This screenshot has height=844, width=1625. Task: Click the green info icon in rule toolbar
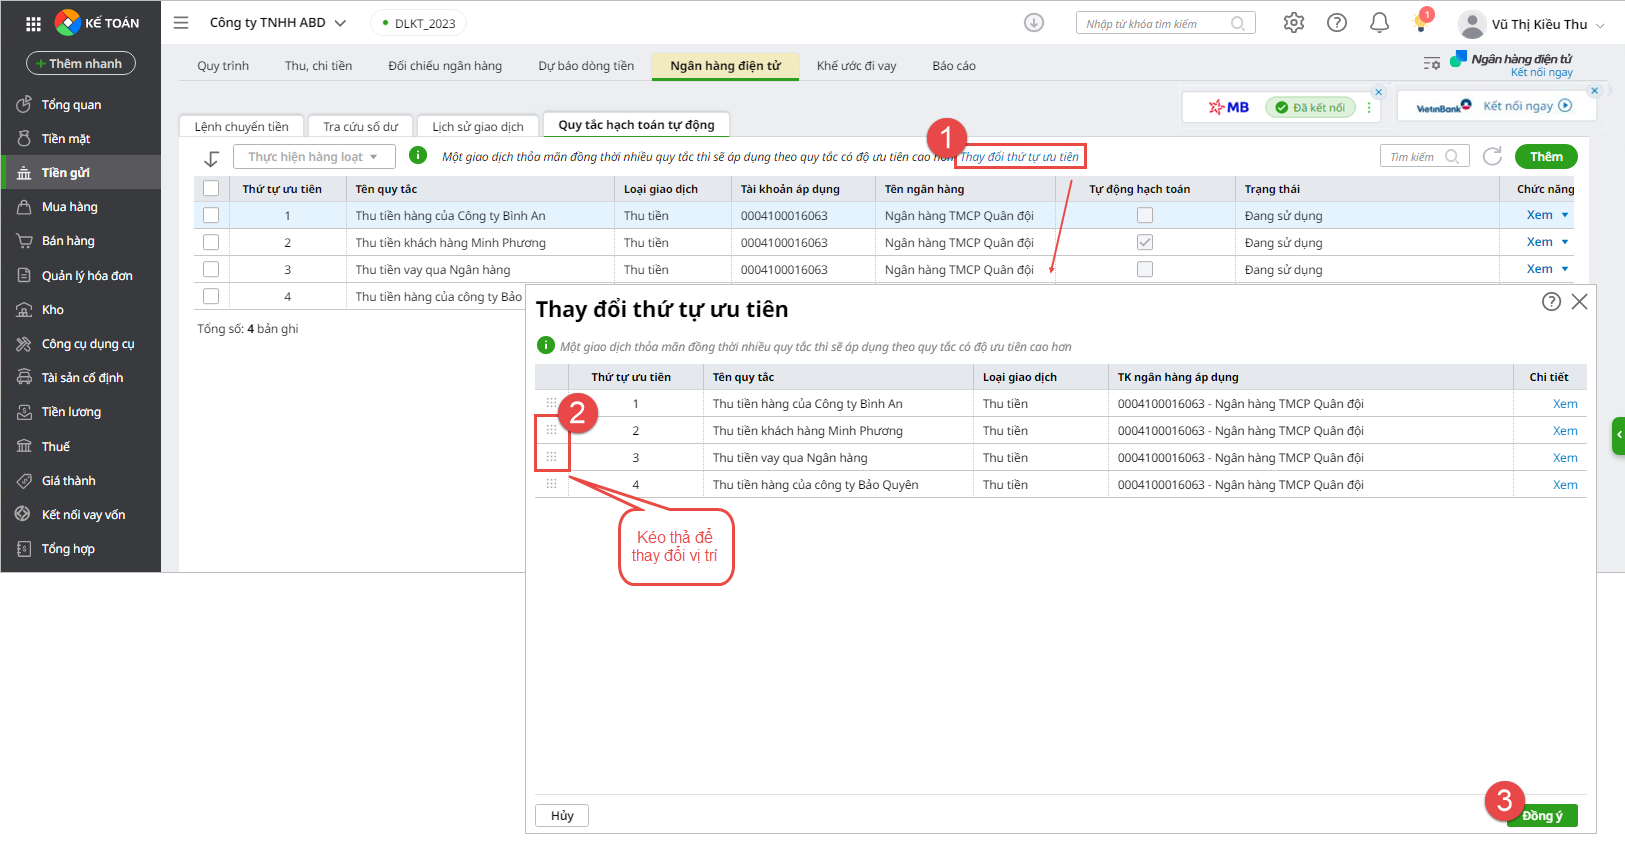tap(418, 155)
